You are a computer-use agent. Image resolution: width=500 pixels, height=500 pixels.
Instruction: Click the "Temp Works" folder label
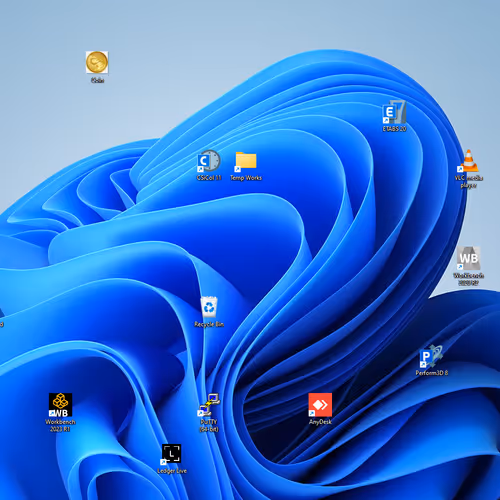tap(246, 178)
